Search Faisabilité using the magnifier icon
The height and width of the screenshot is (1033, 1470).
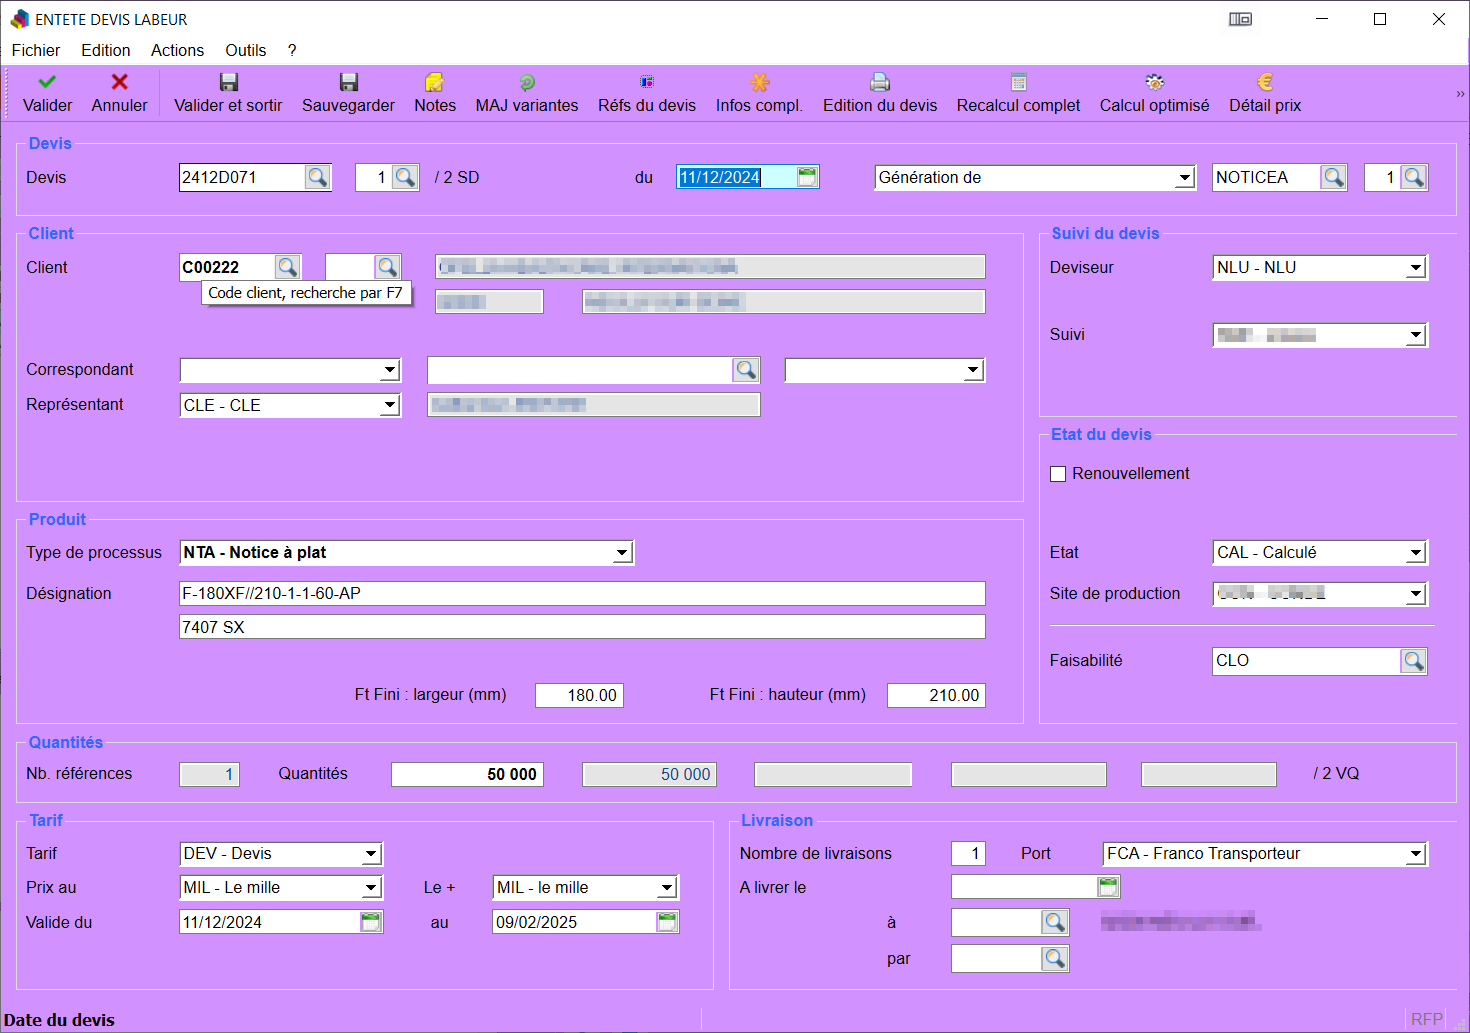point(1413,661)
